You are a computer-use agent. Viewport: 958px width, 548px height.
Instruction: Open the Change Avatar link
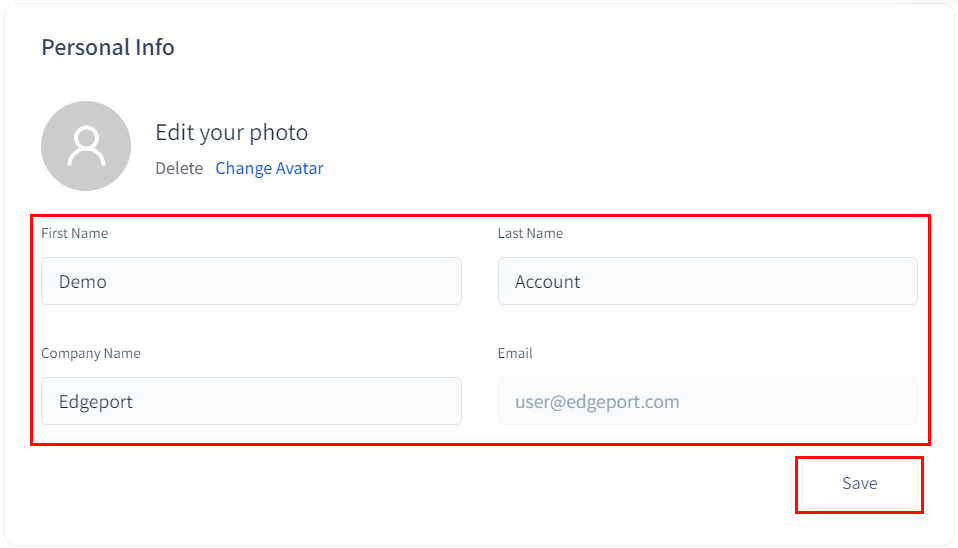(269, 168)
